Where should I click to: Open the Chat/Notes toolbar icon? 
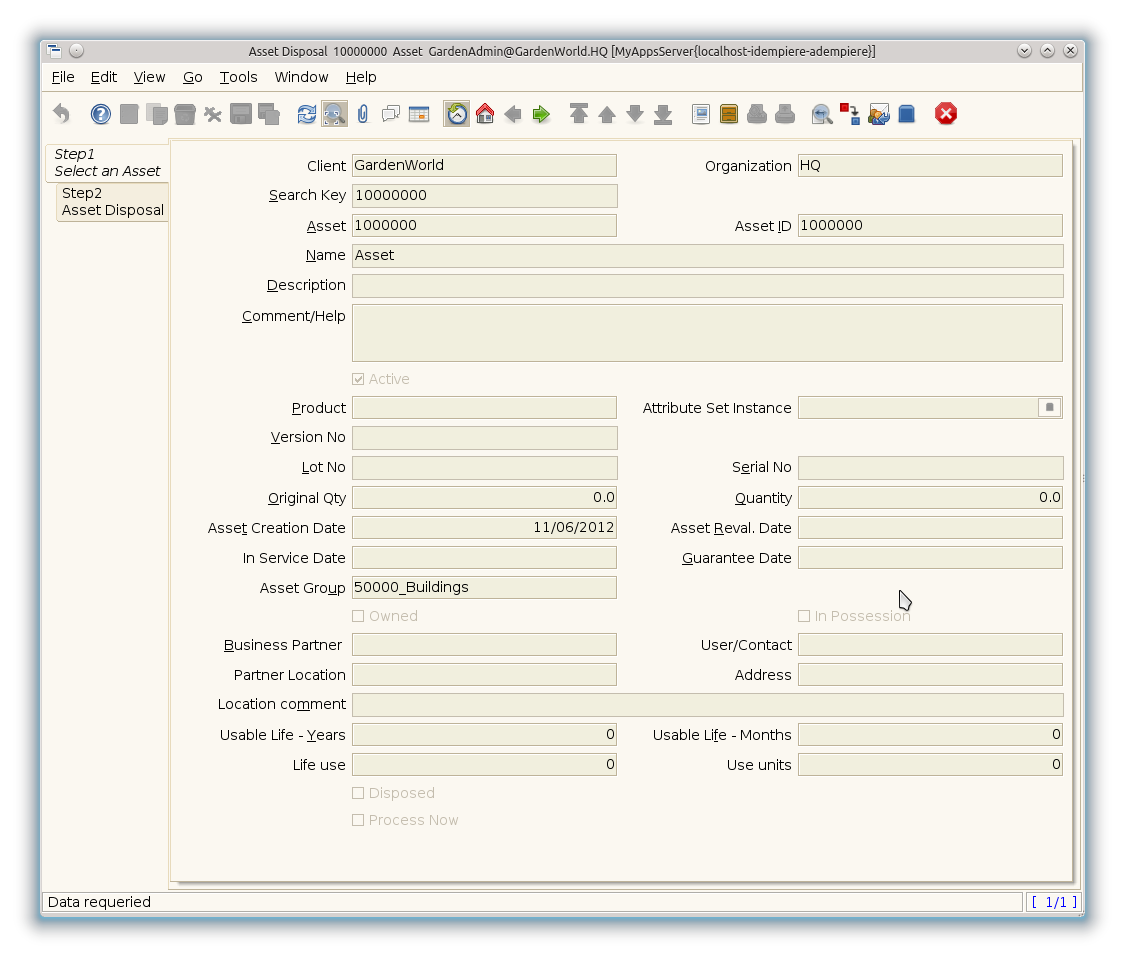click(x=390, y=113)
